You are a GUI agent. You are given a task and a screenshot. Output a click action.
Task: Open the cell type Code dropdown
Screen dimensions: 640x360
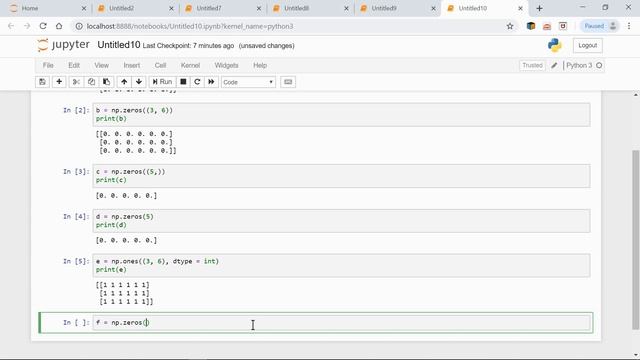click(x=248, y=82)
